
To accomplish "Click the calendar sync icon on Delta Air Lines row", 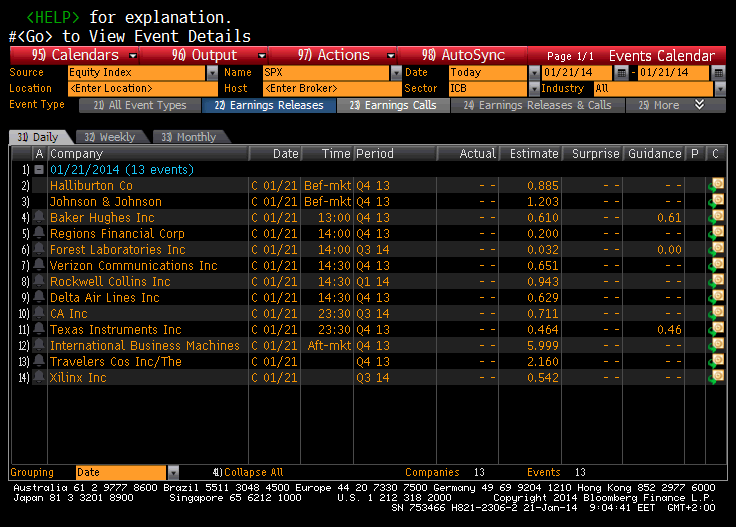I will [x=716, y=297].
